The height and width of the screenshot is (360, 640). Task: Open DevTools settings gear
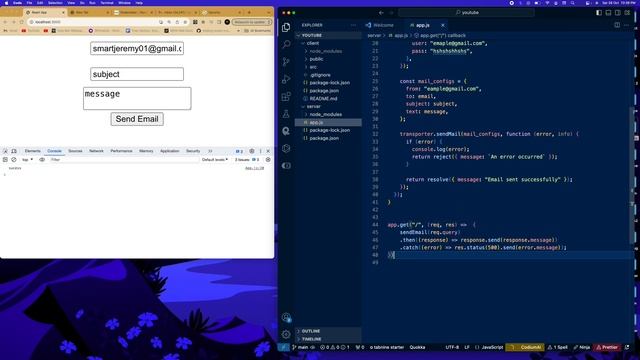click(x=252, y=151)
